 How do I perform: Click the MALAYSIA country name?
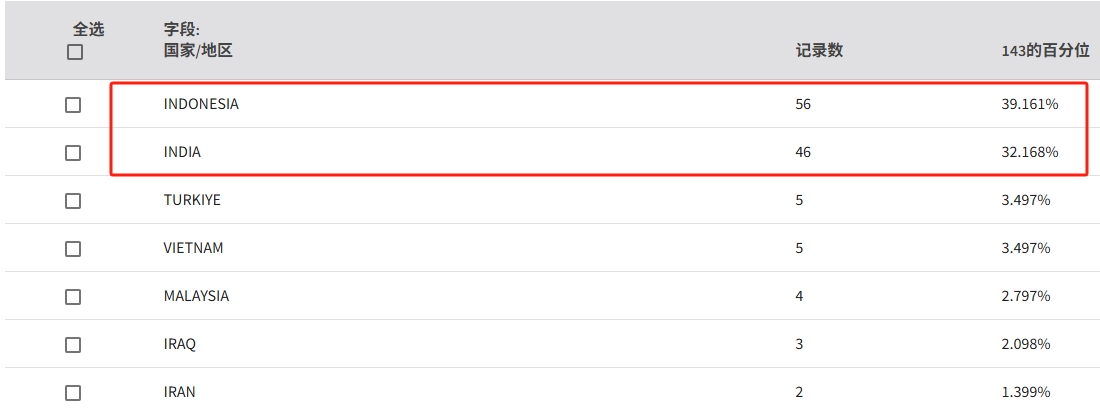tap(196, 296)
